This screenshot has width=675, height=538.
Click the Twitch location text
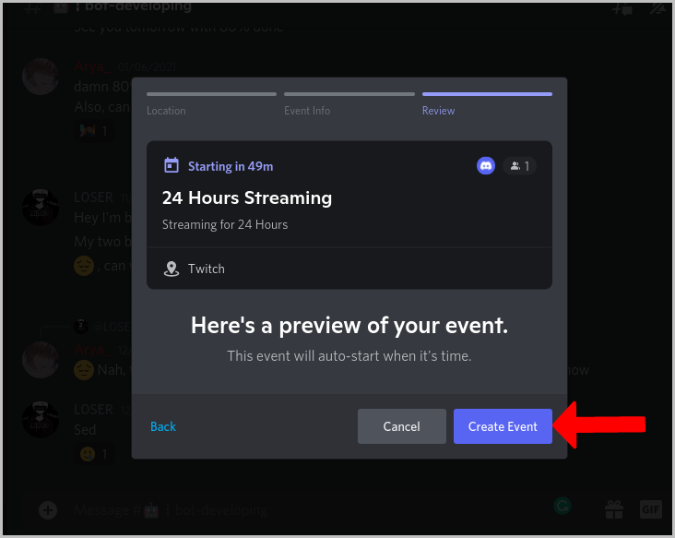point(206,269)
